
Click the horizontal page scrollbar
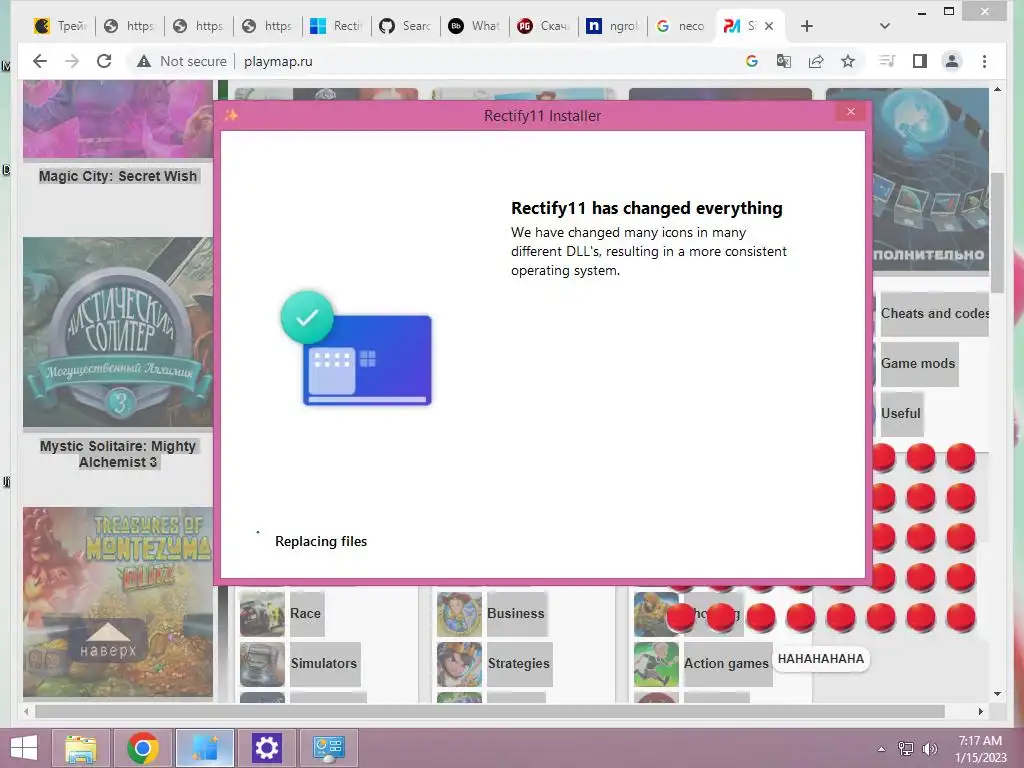click(490, 711)
